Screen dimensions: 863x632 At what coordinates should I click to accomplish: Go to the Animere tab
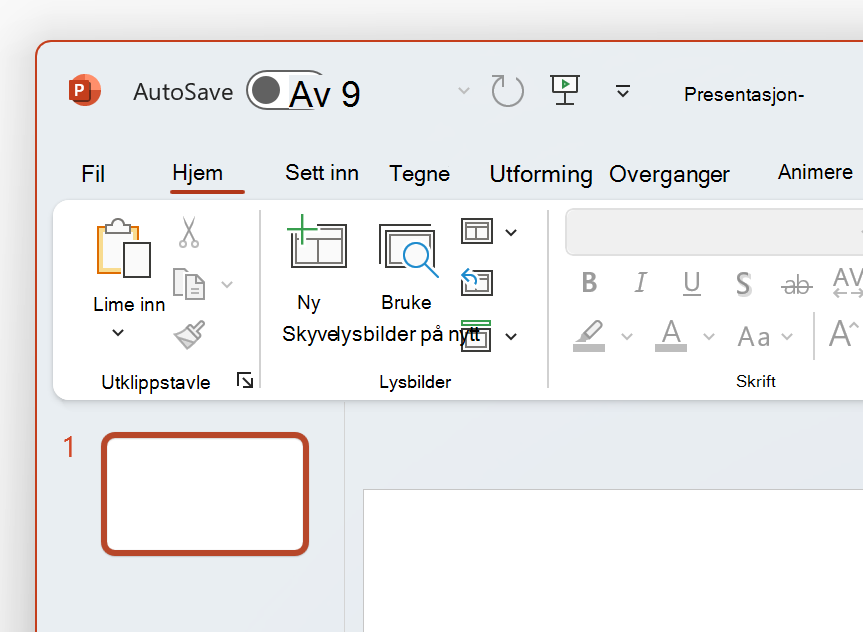pos(815,172)
